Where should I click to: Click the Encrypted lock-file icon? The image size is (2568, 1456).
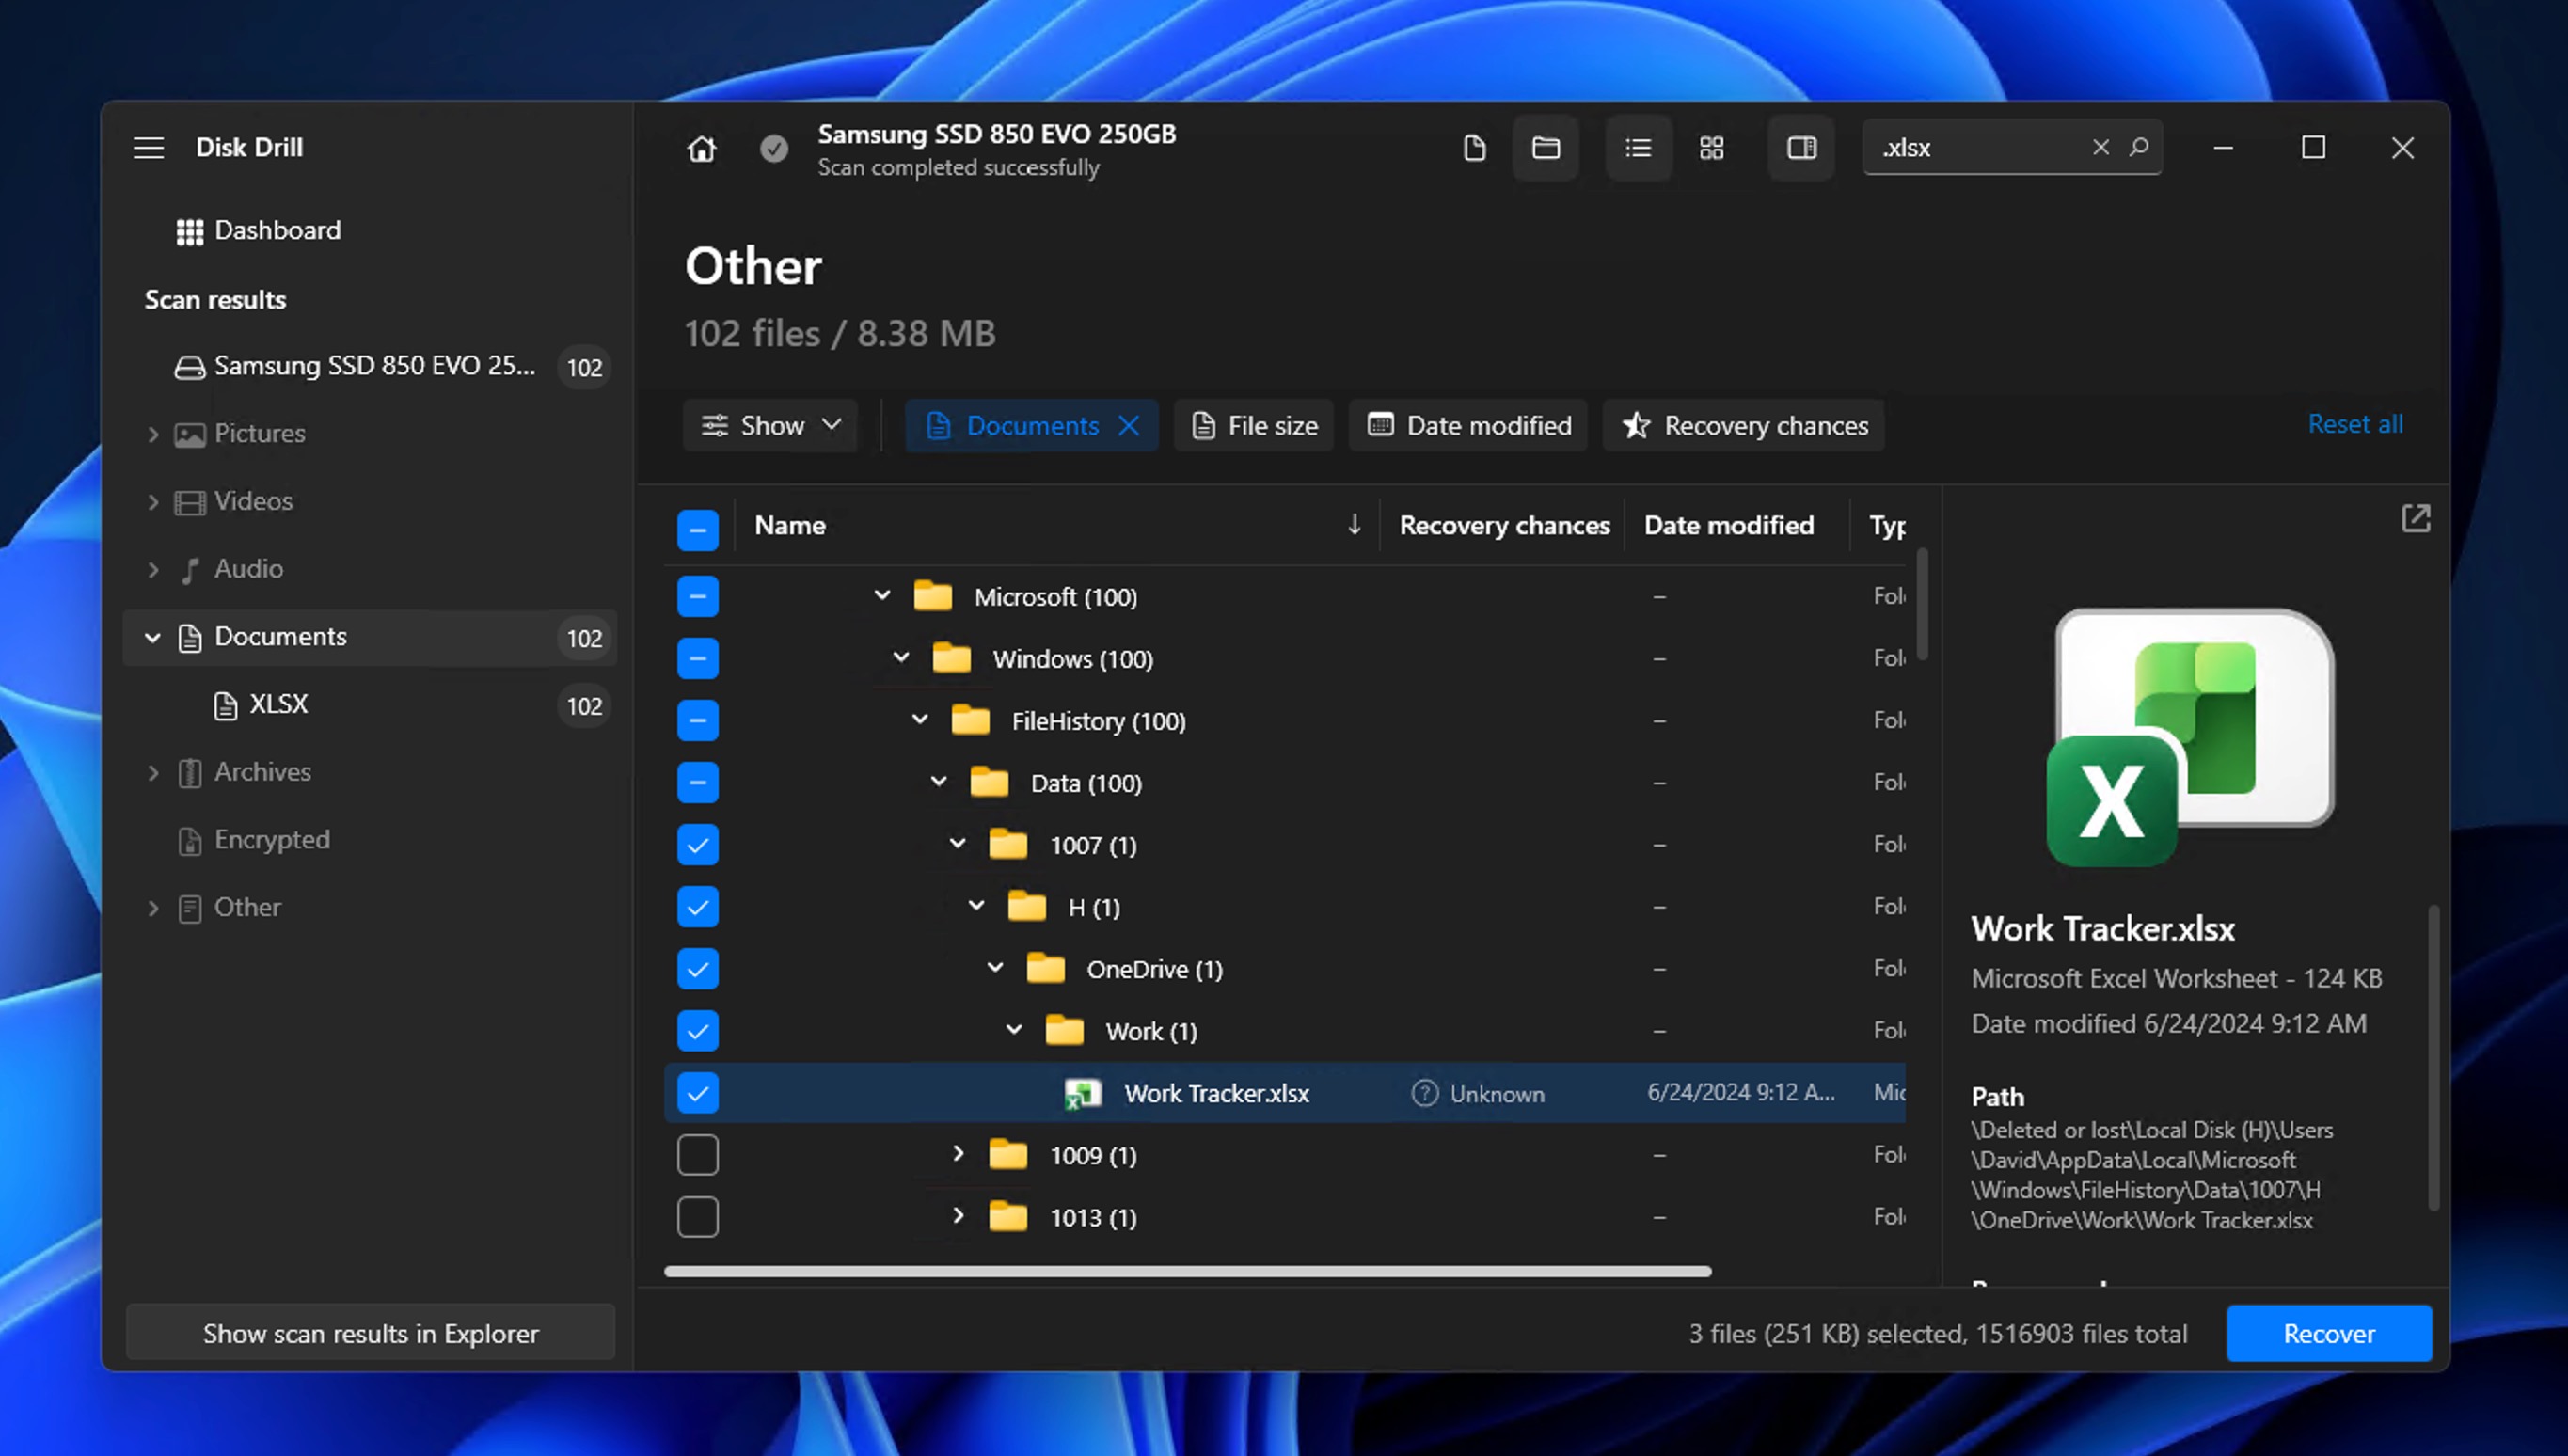[x=190, y=841]
